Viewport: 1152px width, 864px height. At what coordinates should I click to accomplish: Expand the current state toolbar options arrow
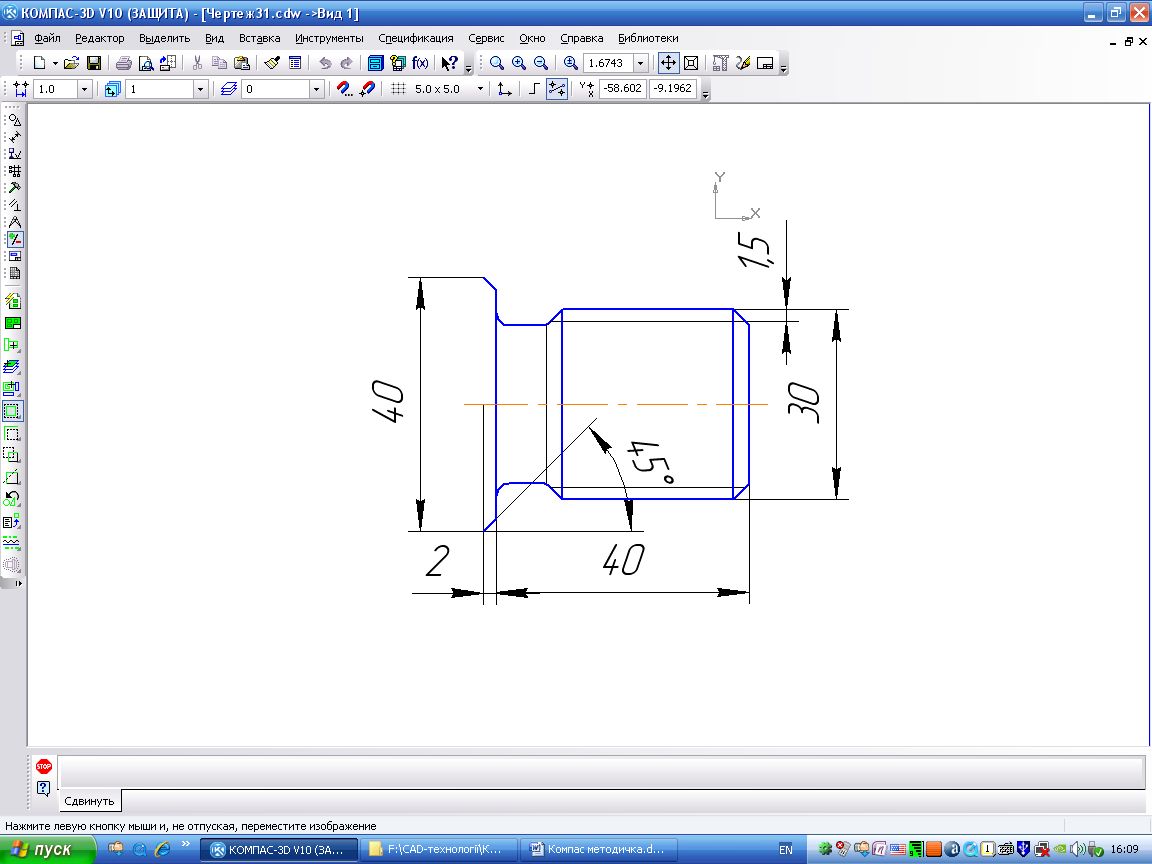[706, 94]
